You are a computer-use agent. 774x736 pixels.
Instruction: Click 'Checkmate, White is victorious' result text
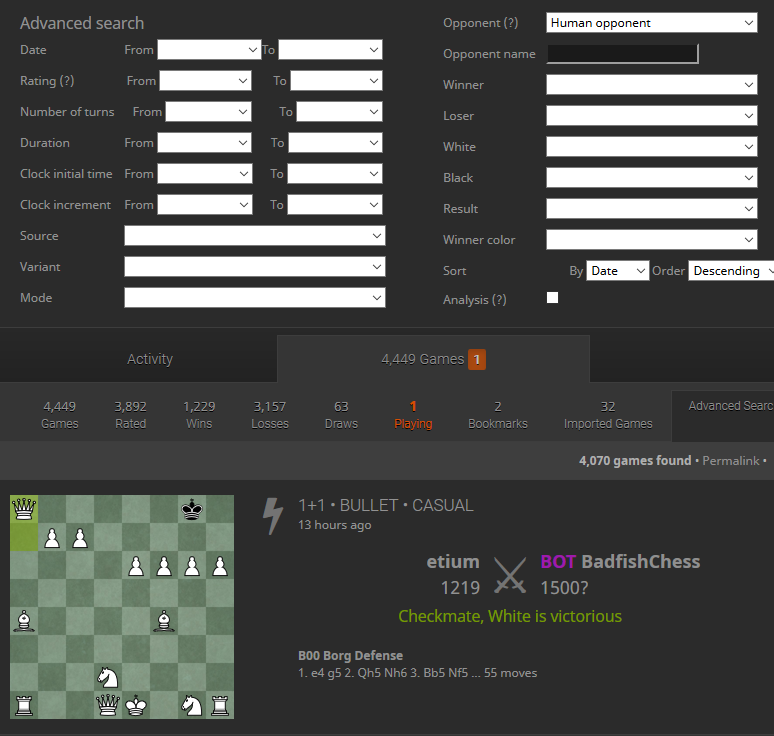510,616
